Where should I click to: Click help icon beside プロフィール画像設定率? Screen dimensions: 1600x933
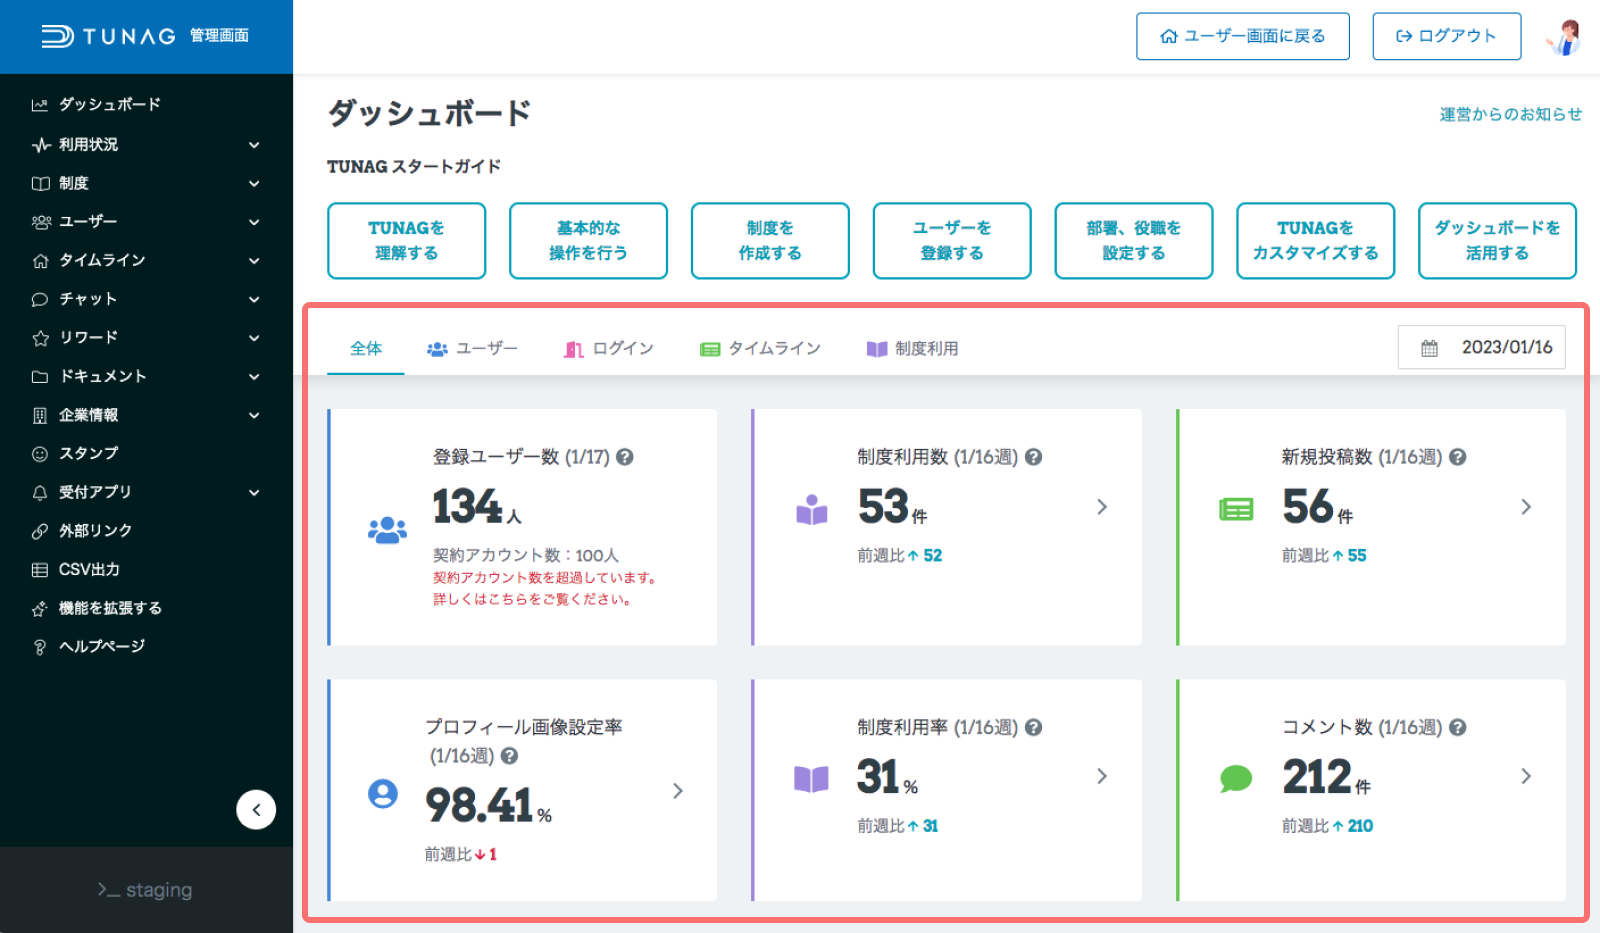tap(509, 756)
